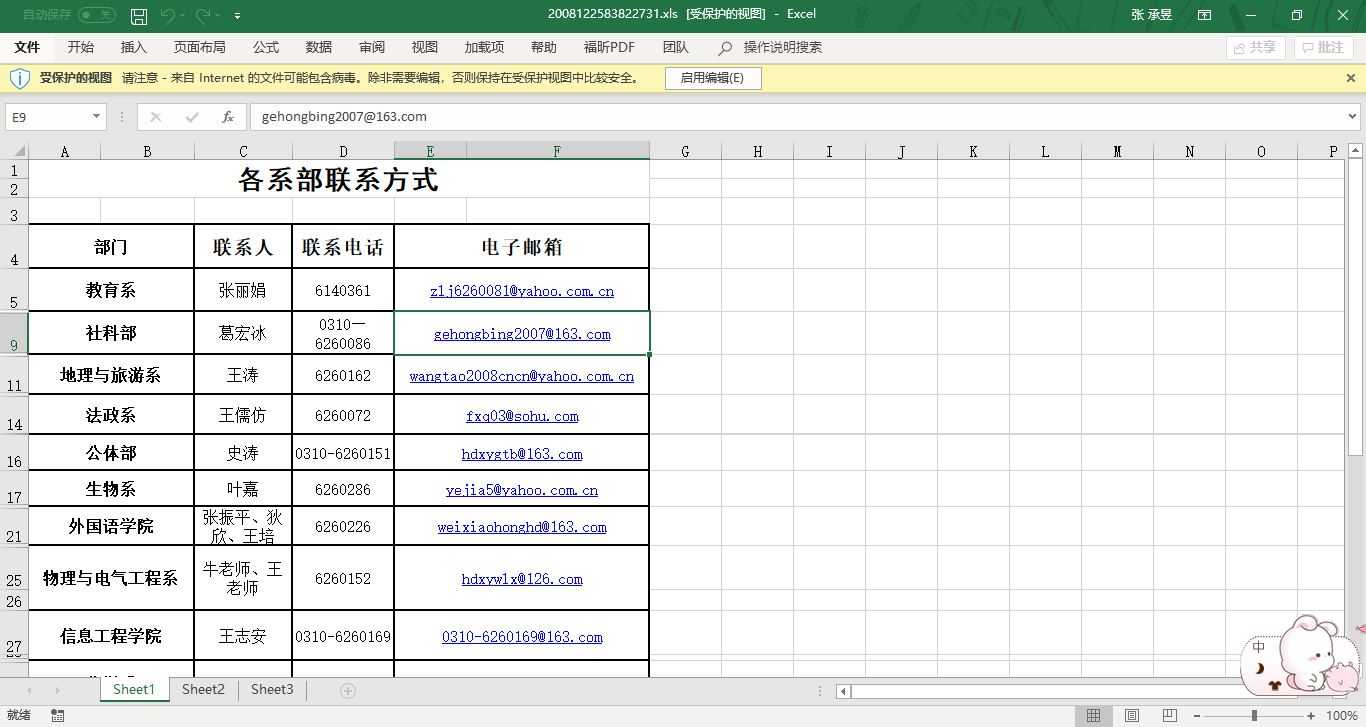The image size is (1366, 727).
Task: Open the hdxywlx@126.com email link
Action: click(x=522, y=579)
